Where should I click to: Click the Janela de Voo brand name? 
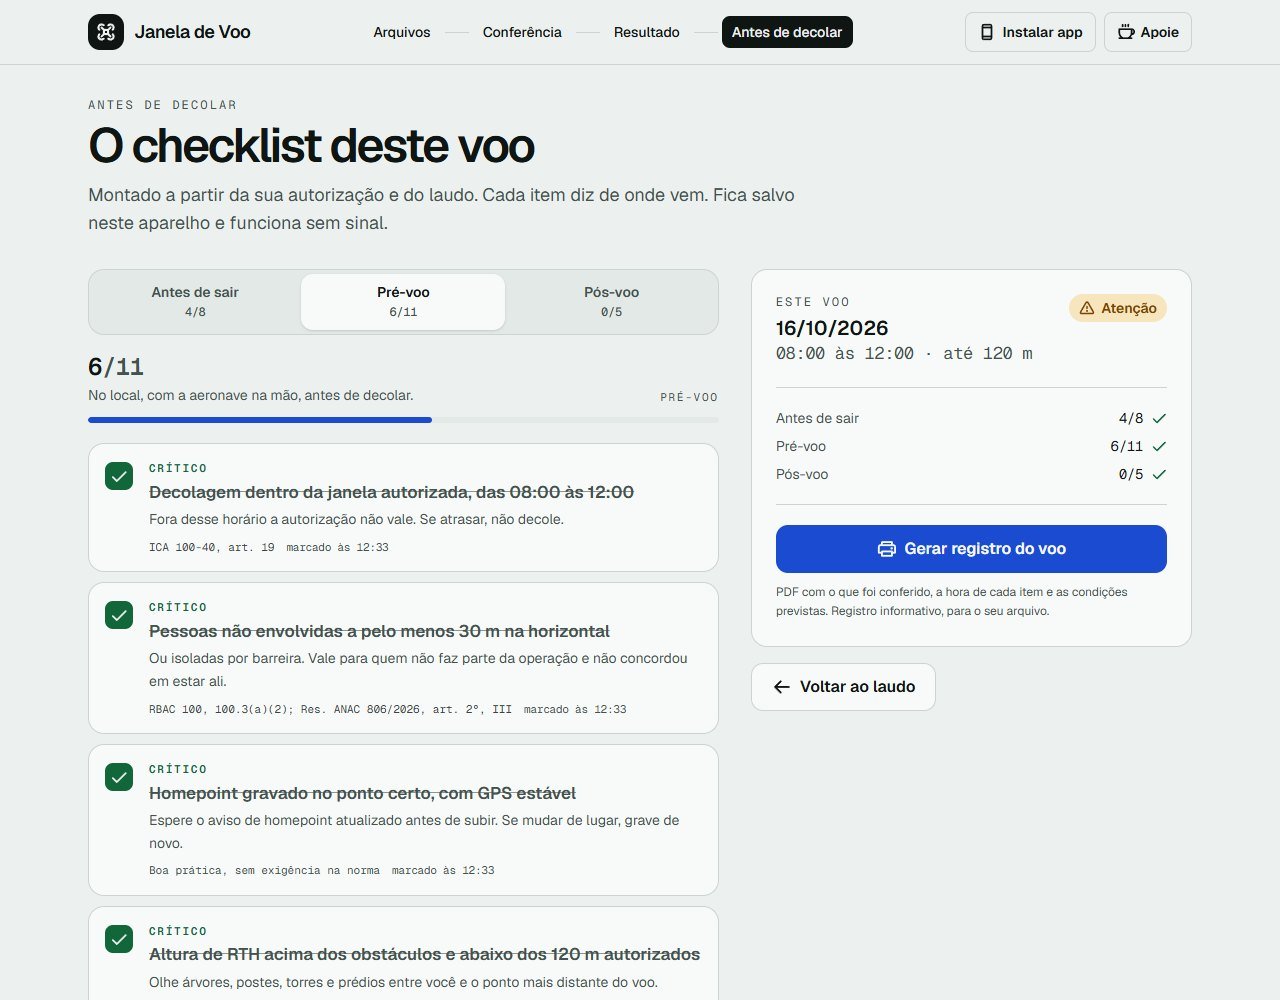point(192,32)
